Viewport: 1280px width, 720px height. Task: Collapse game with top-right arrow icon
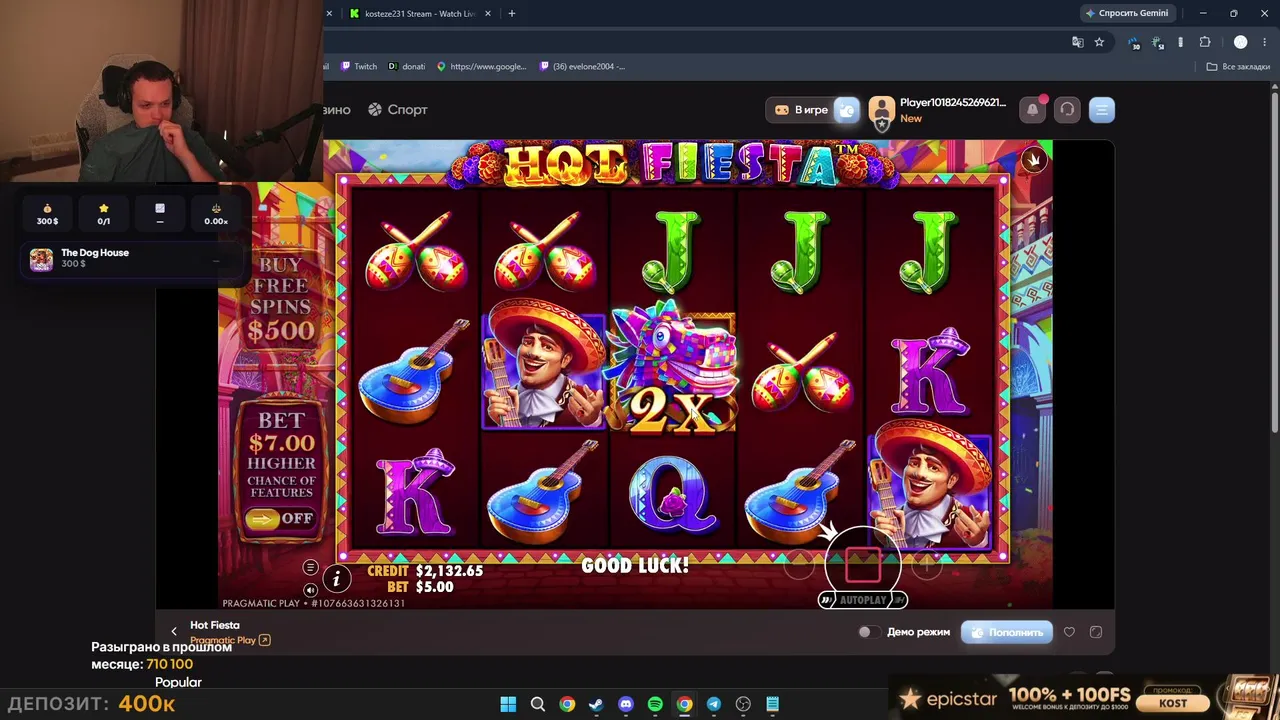1034,159
